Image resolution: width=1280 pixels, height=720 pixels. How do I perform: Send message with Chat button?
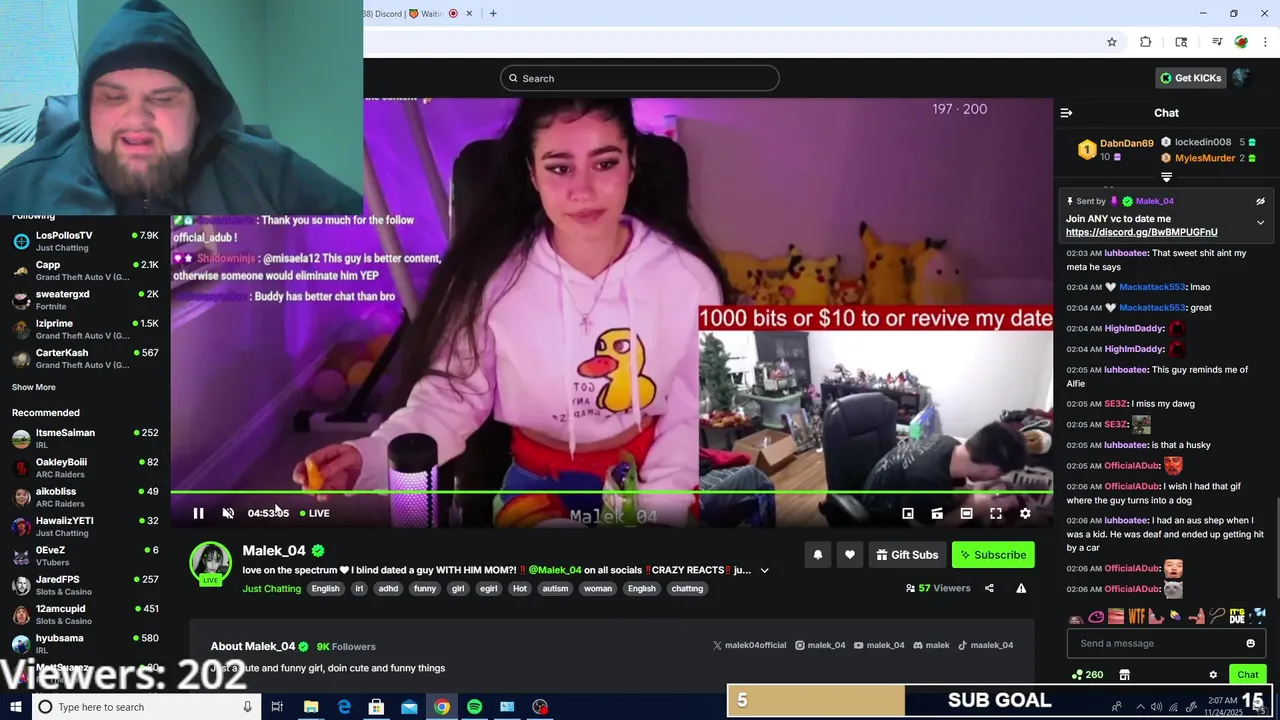tap(1247, 674)
